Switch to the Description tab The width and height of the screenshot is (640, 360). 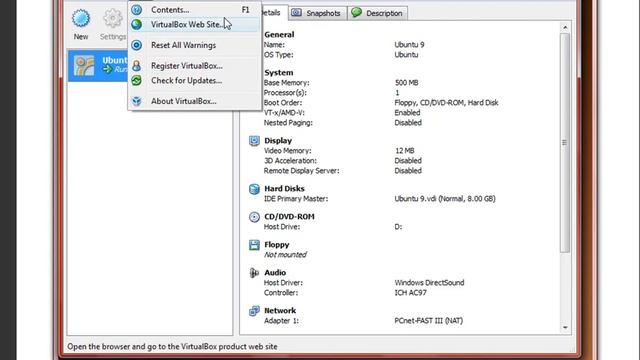pos(378,13)
